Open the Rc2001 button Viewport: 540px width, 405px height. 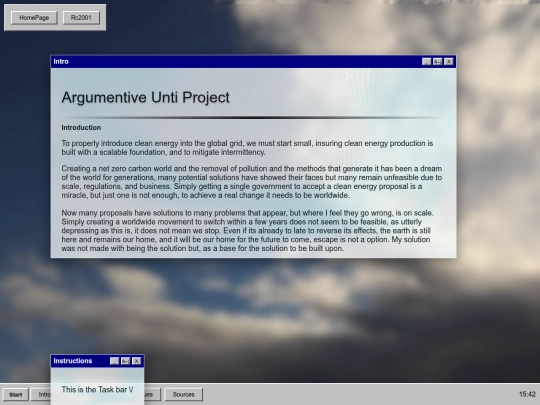[x=81, y=18]
